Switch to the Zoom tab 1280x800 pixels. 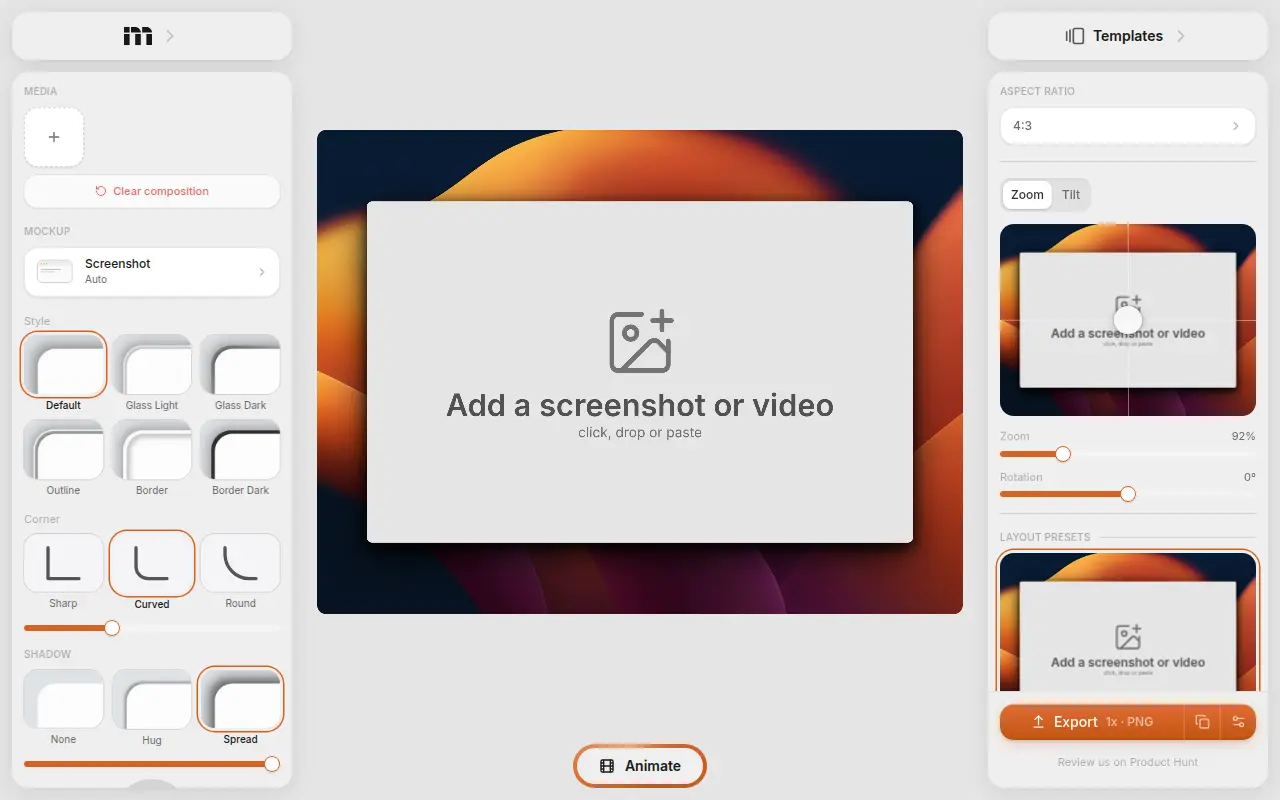(x=1027, y=195)
